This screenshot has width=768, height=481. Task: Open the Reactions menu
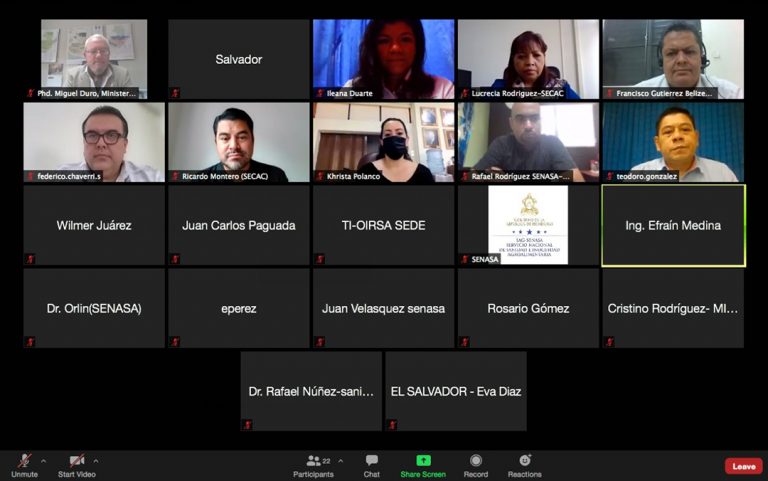click(x=524, y=461)
